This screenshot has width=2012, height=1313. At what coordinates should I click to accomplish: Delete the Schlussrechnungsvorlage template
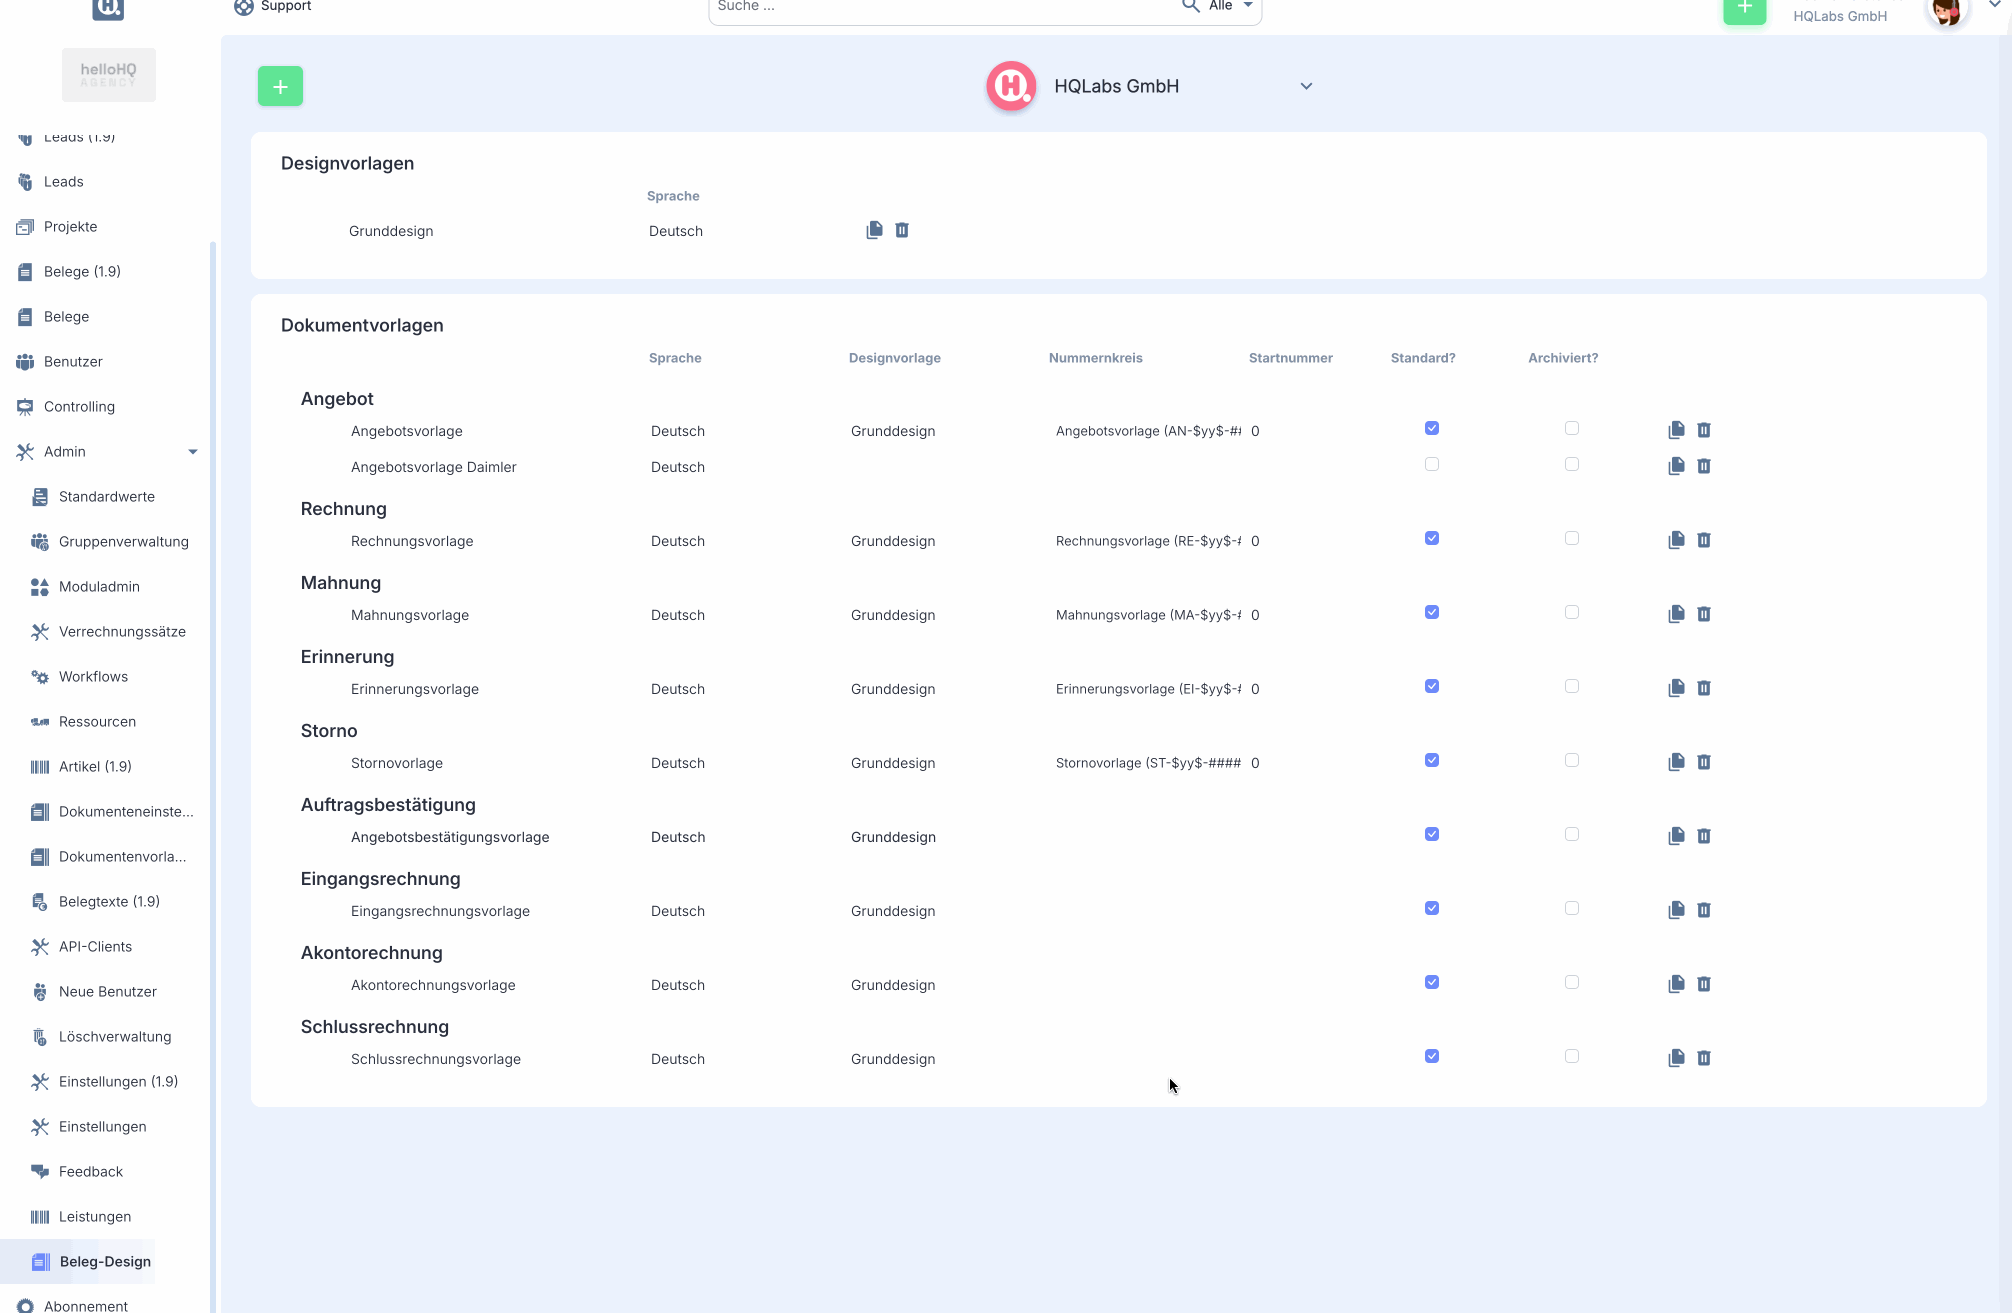point(1704,1058)
